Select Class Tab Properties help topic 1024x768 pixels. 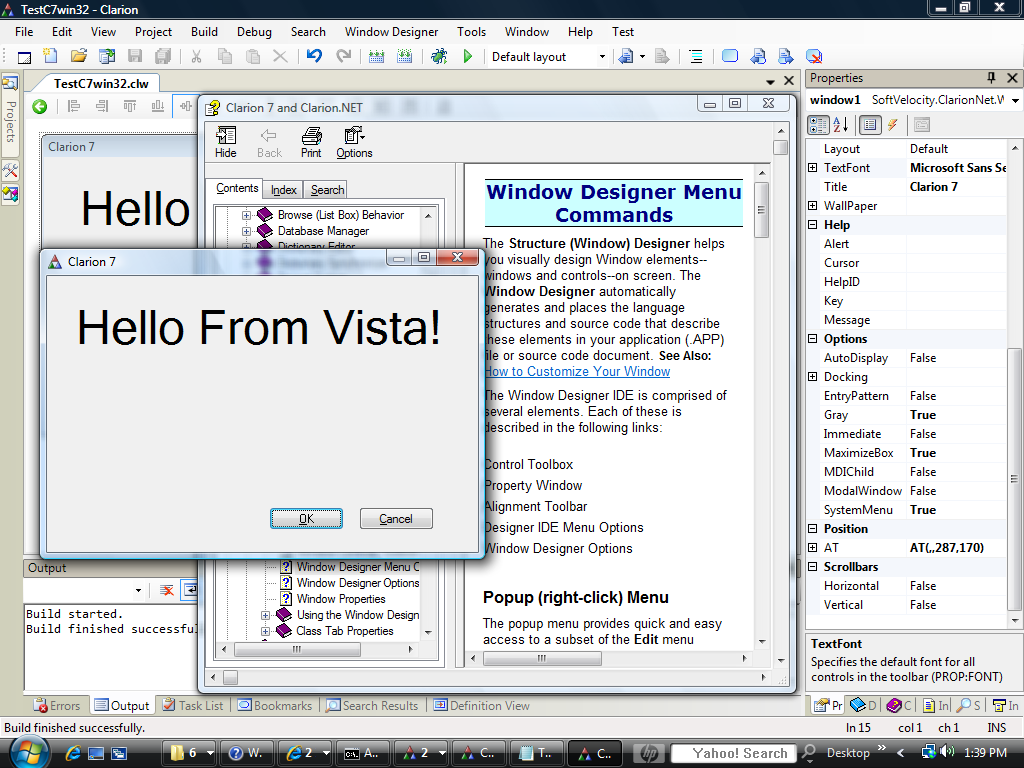345,631
